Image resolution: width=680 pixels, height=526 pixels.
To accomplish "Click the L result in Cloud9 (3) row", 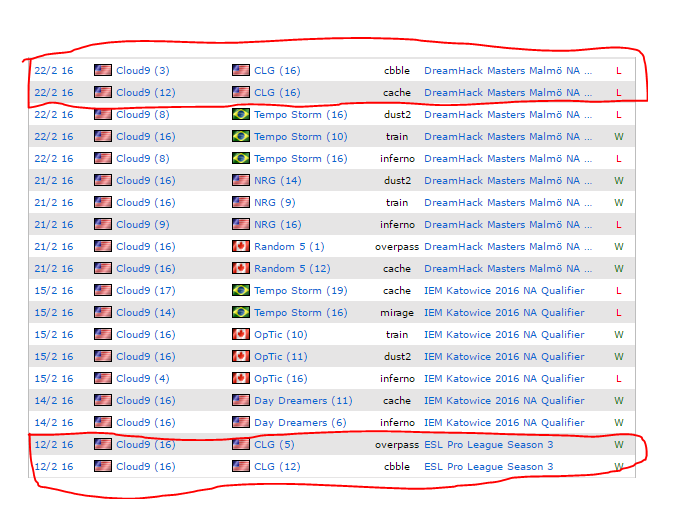I will [619, 71].
